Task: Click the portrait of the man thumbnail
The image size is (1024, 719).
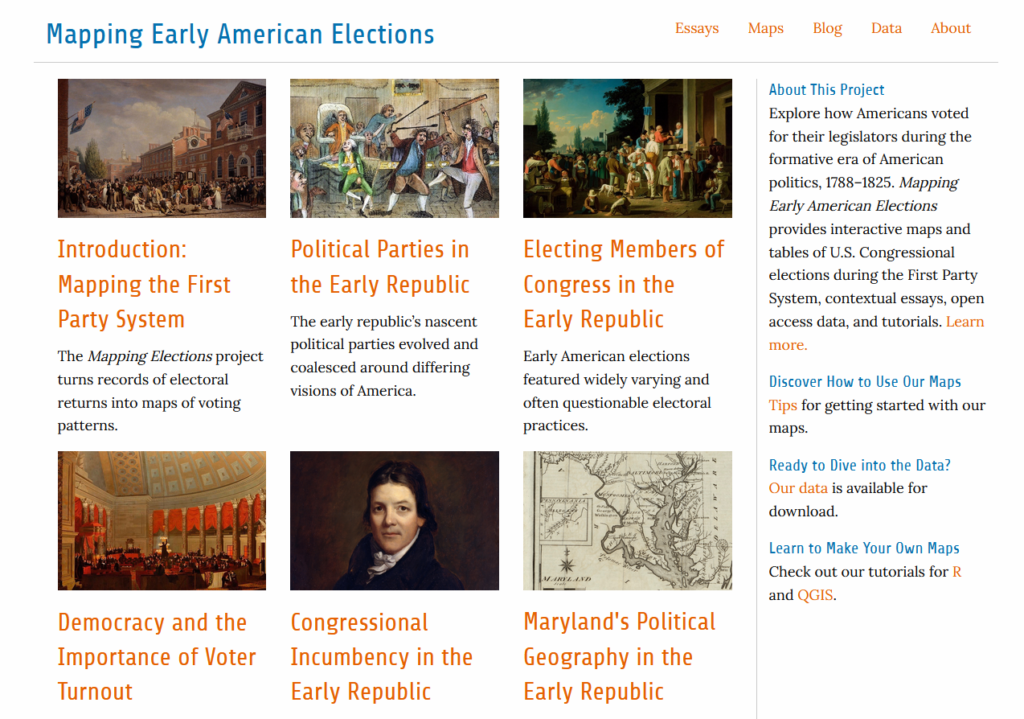Action: tap(394, 520)
